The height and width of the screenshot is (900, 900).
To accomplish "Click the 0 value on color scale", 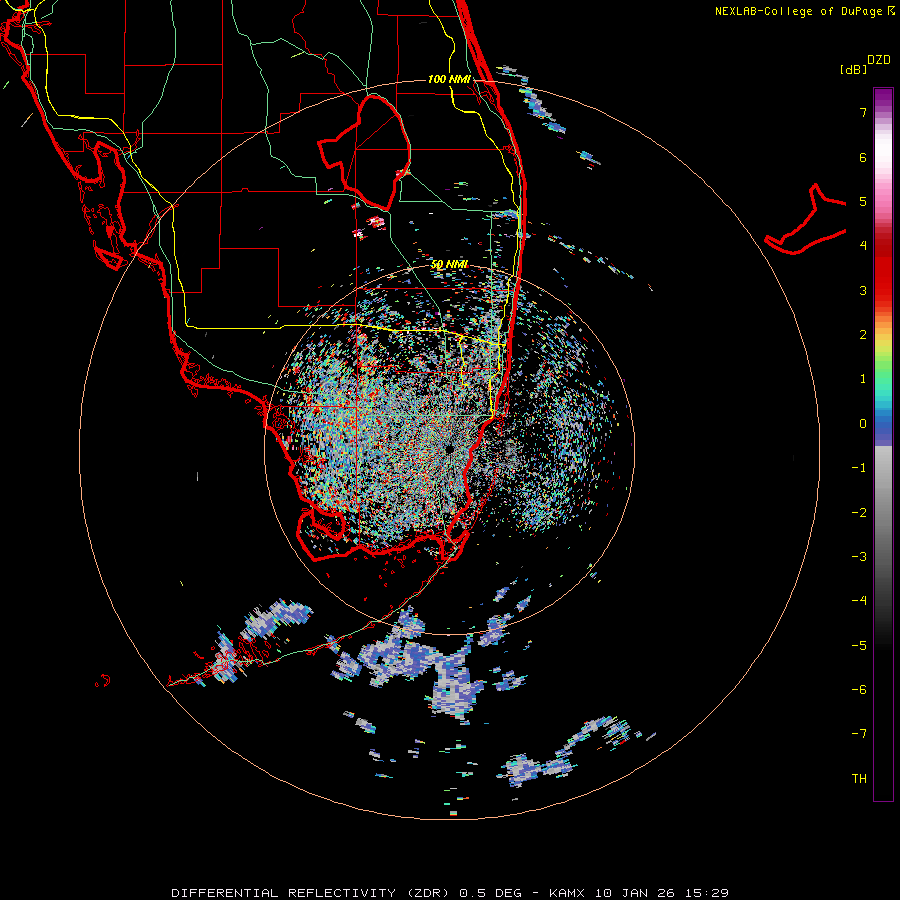I will coord(863,424).
